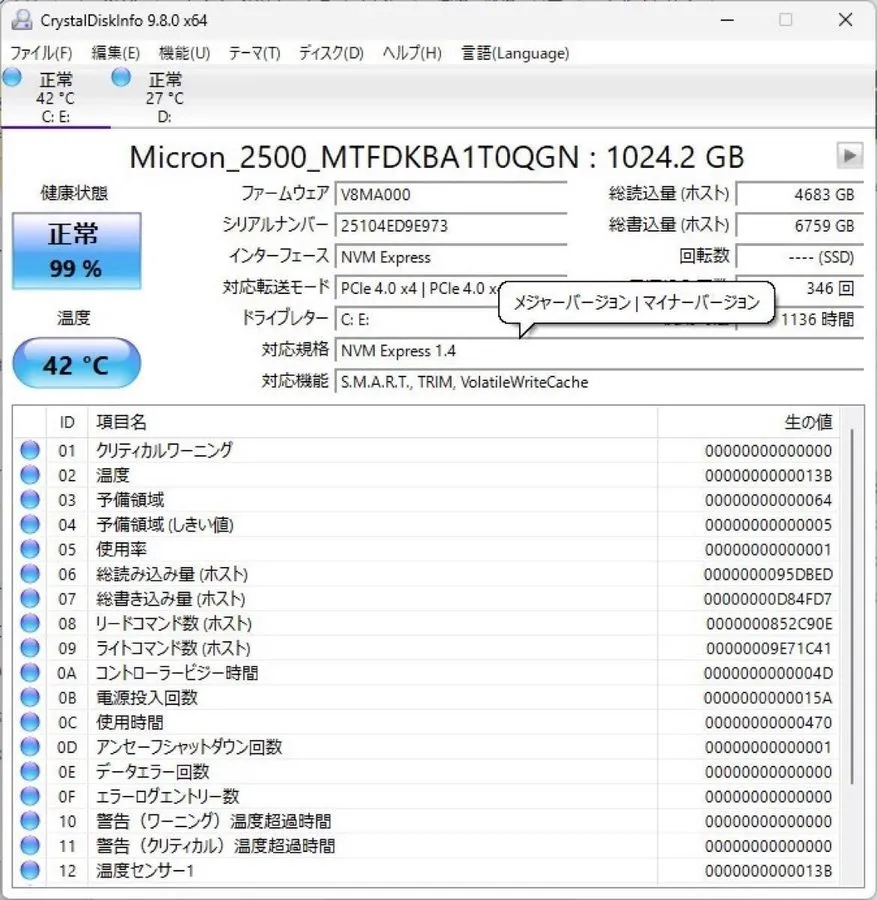Viewport: 877px width, 900px height.
Task: Select the D: disk tab at 27 °C
Action: click(x=165, y=96)
